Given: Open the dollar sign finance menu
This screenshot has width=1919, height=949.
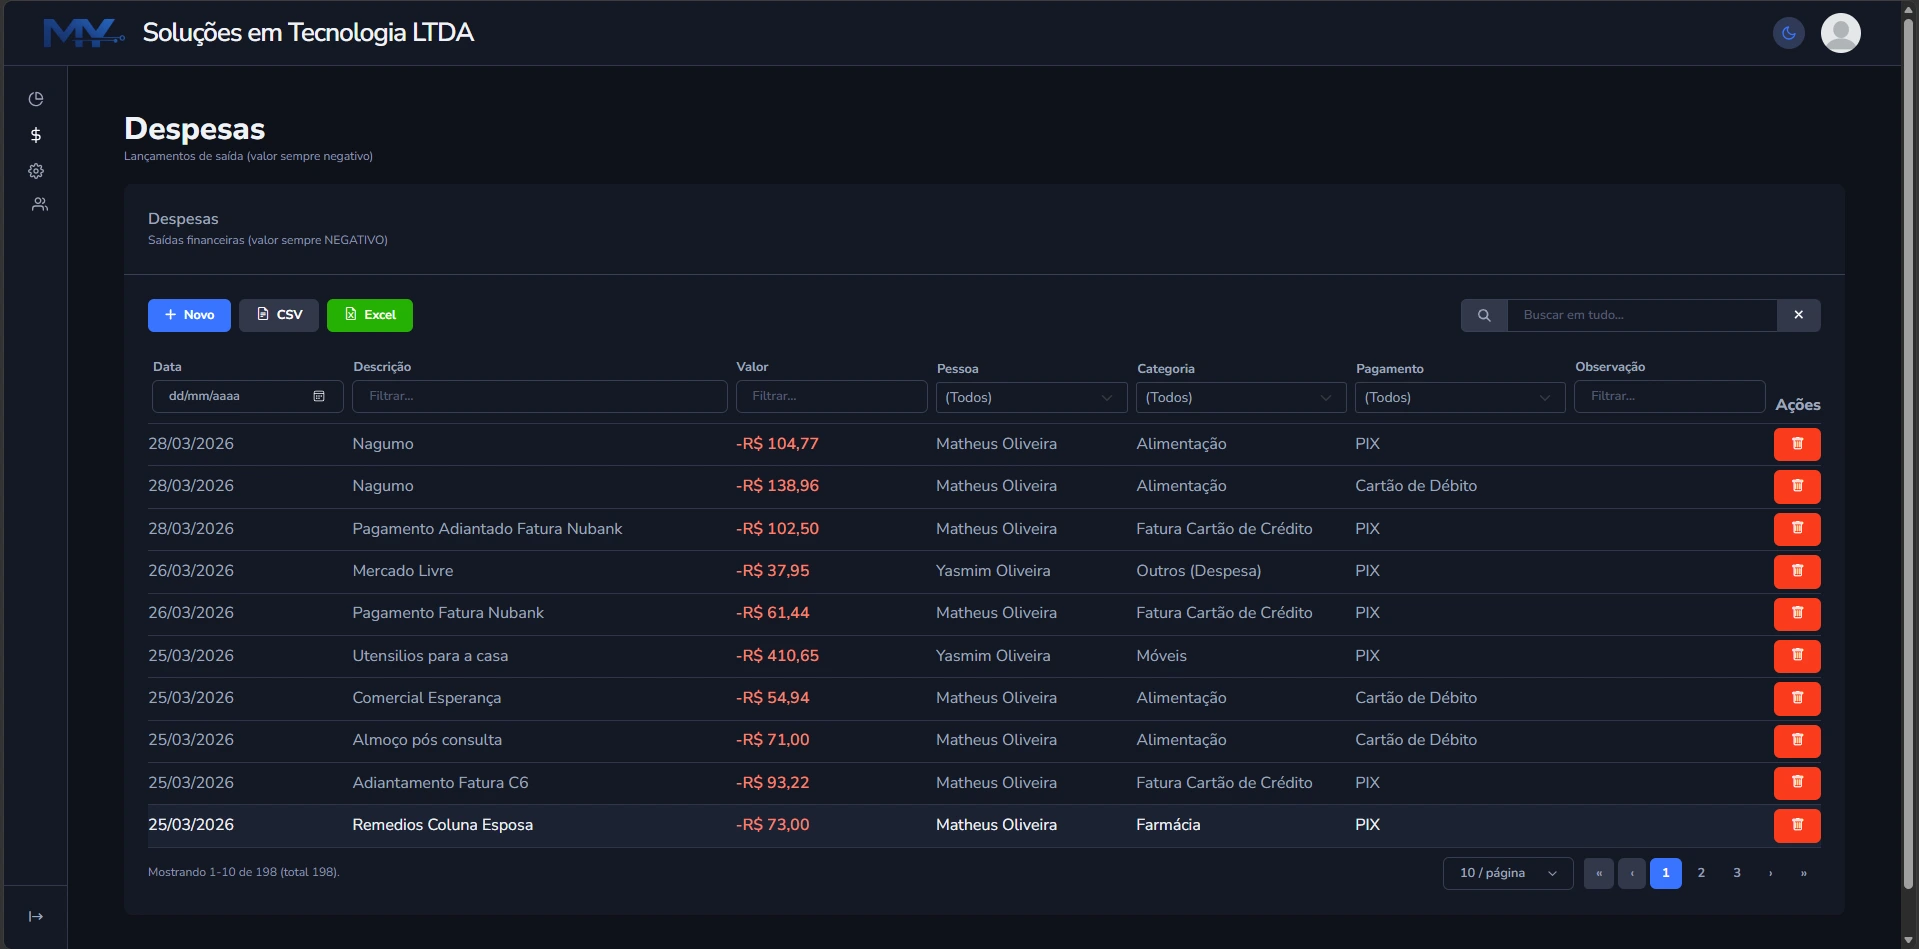Looking at the screenshot, I should click(36, 135).
